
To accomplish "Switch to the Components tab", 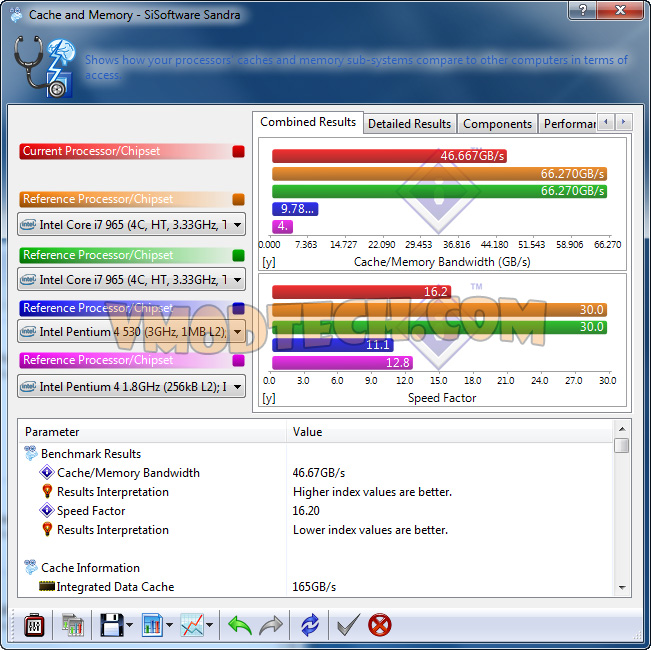I will (x=497, y=124).
